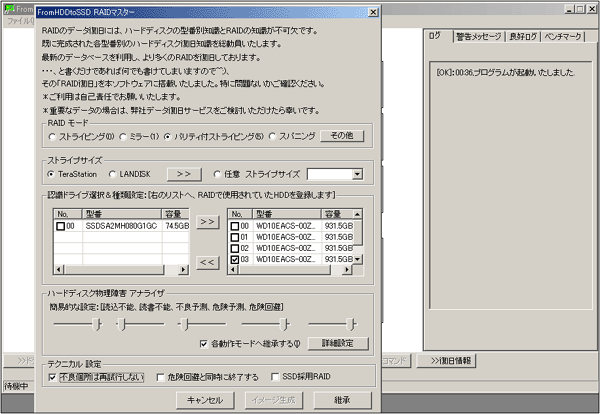Click 継承 button
Screen dimensions: 600x414
click(x=342, y=400)
